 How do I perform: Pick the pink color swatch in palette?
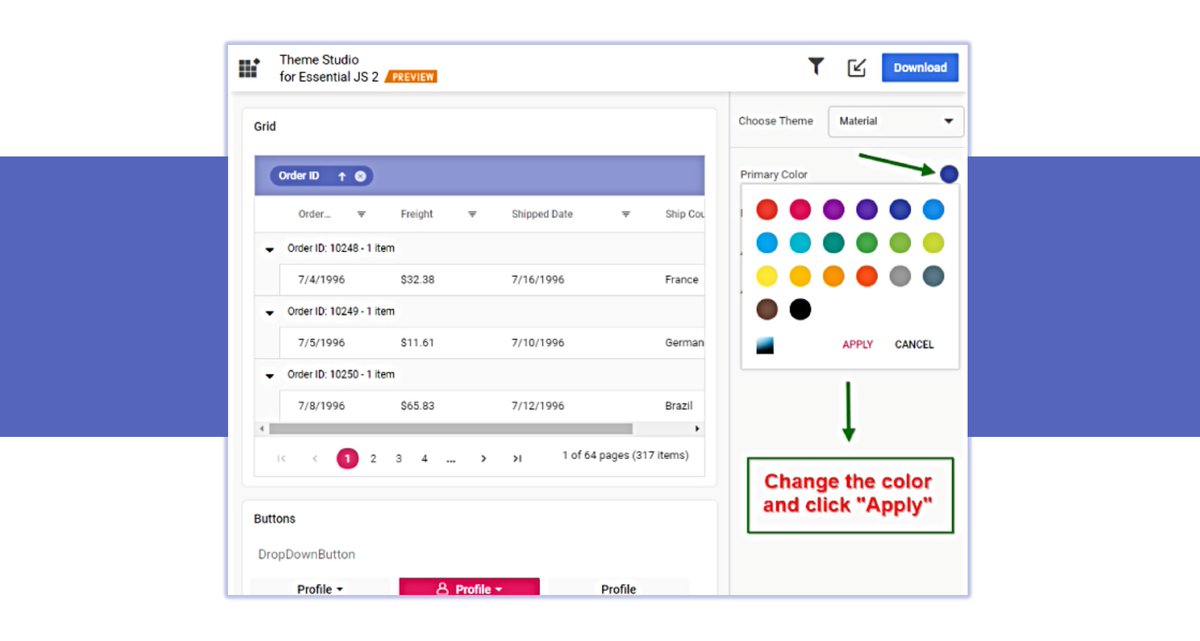(x=800, y=209)
